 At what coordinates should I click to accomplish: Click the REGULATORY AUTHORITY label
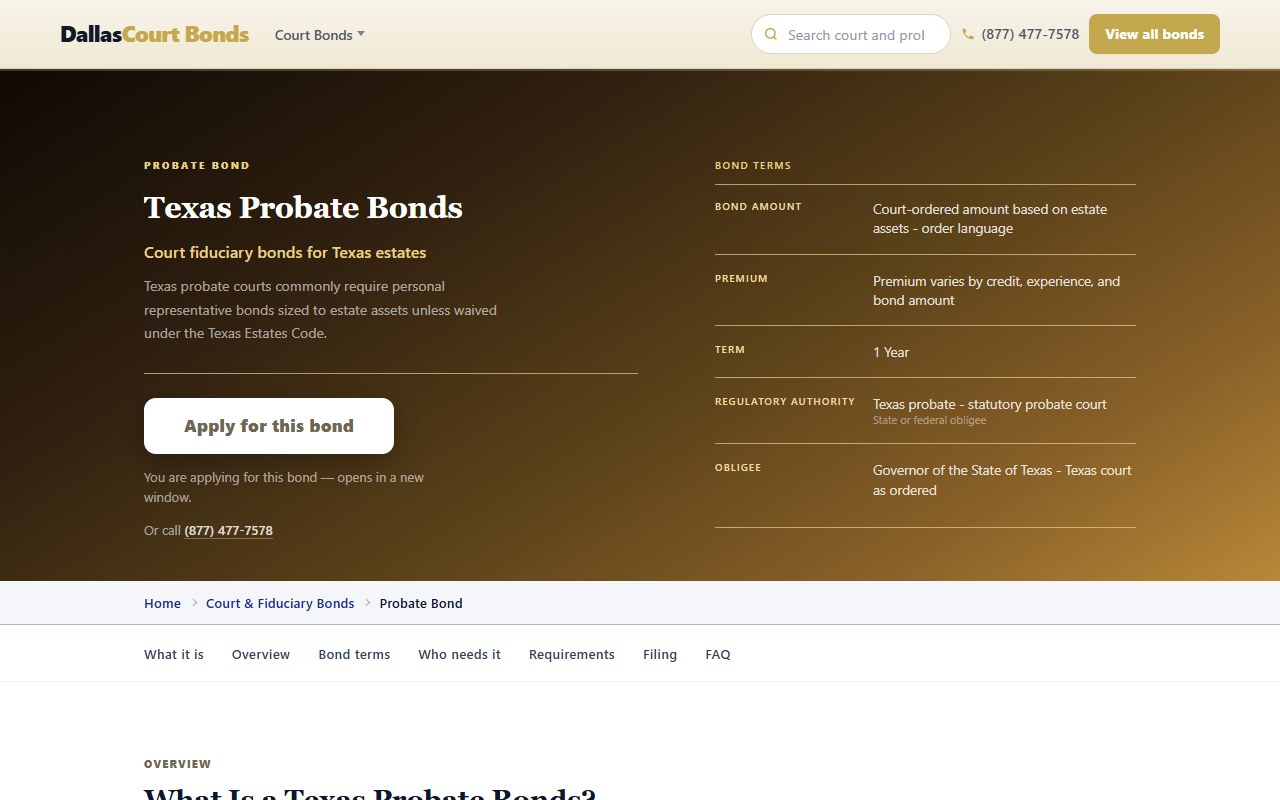(x=785, y=402)
